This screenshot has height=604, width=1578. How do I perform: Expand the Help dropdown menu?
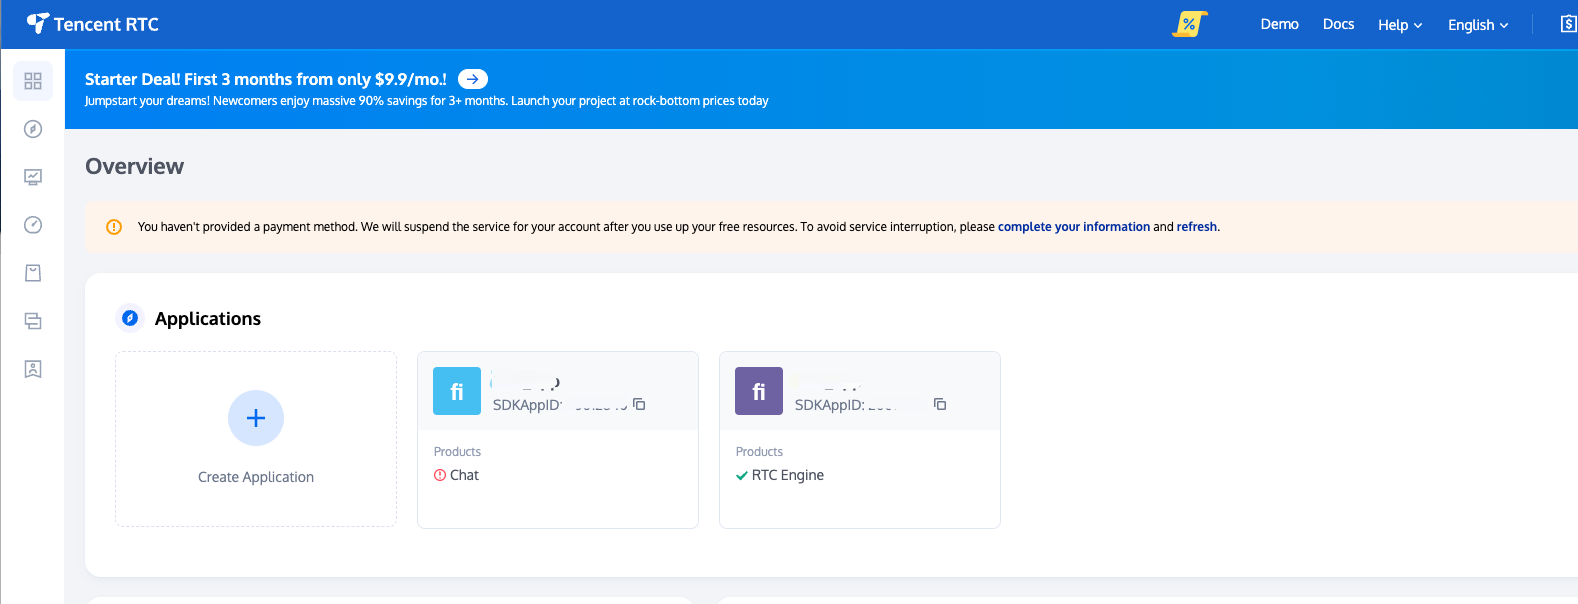pyautogui.click(x=1399, y=25)
